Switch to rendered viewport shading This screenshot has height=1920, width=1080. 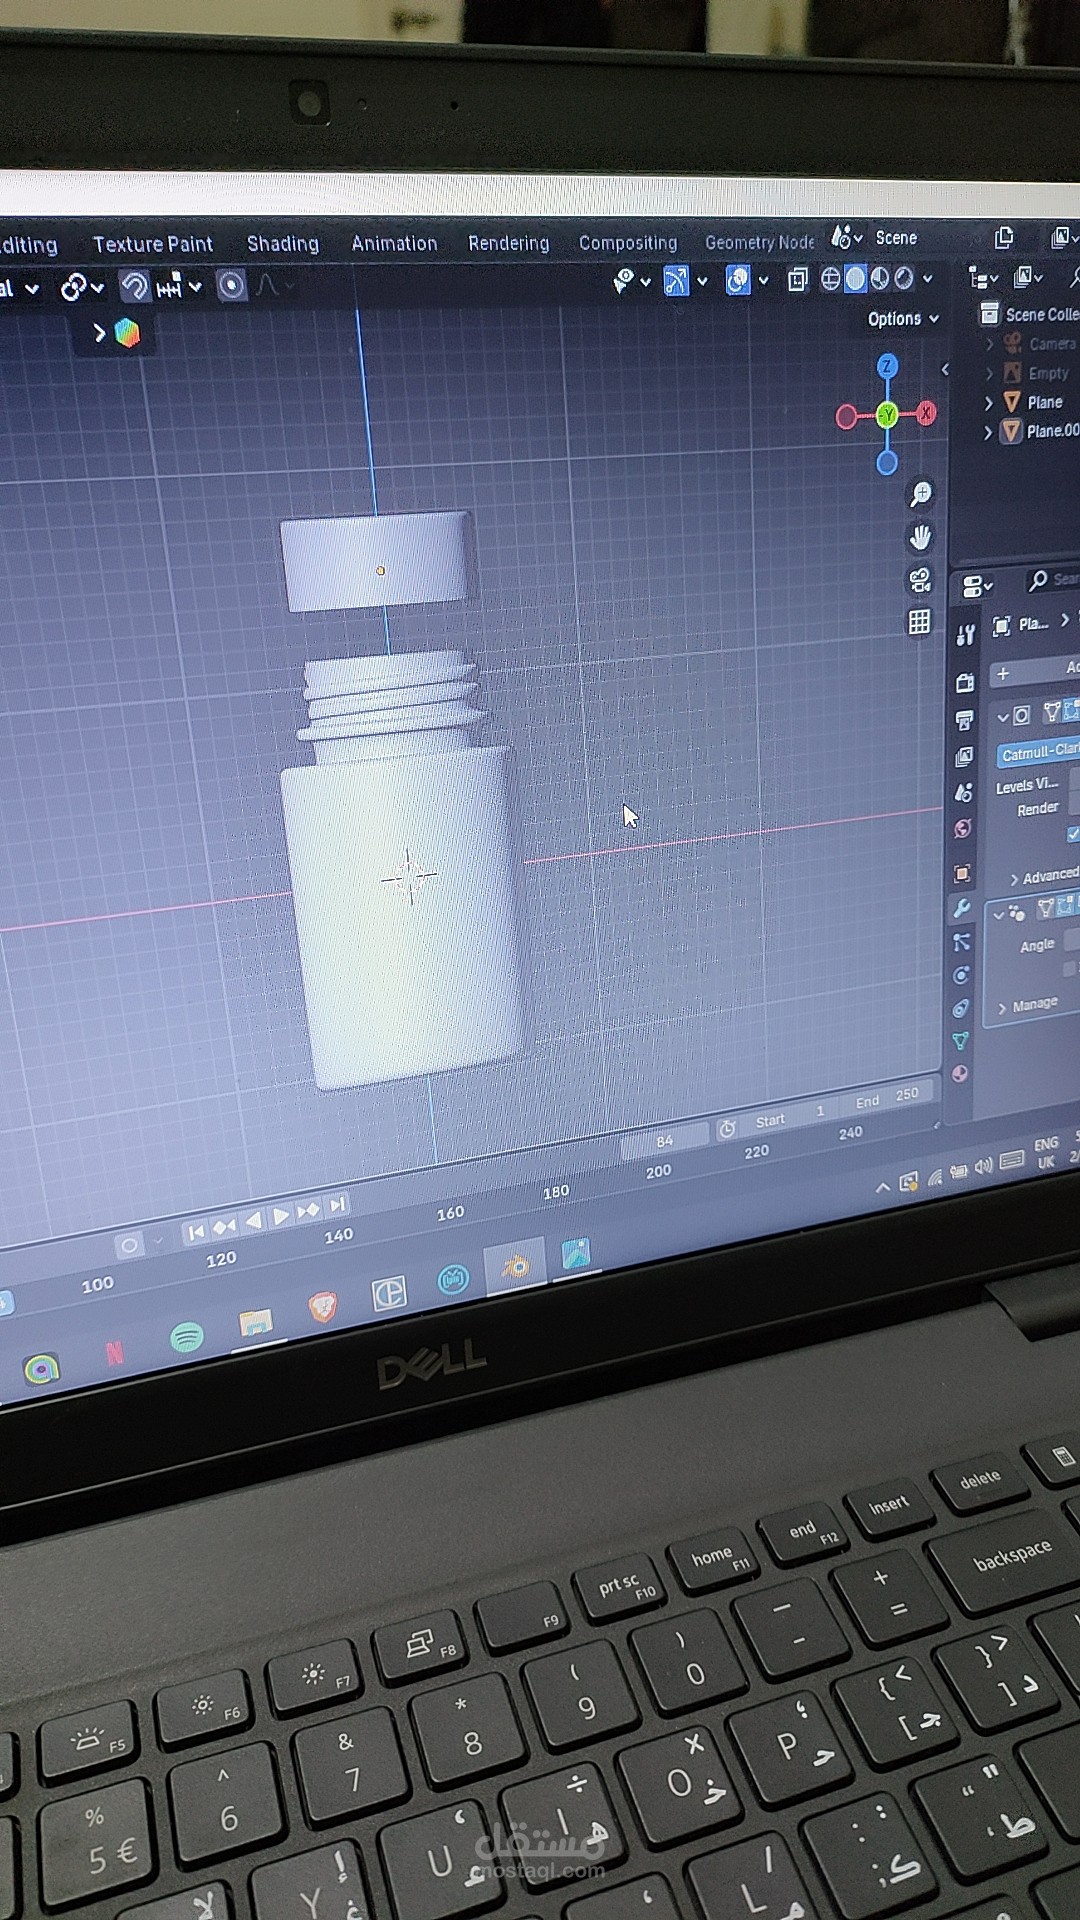(904, 278)
